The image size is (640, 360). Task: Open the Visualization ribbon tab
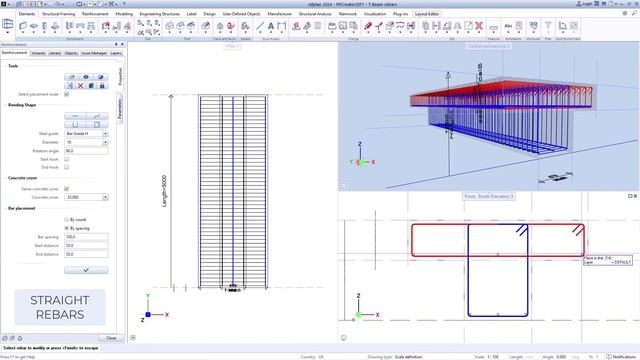click(375, 14)
